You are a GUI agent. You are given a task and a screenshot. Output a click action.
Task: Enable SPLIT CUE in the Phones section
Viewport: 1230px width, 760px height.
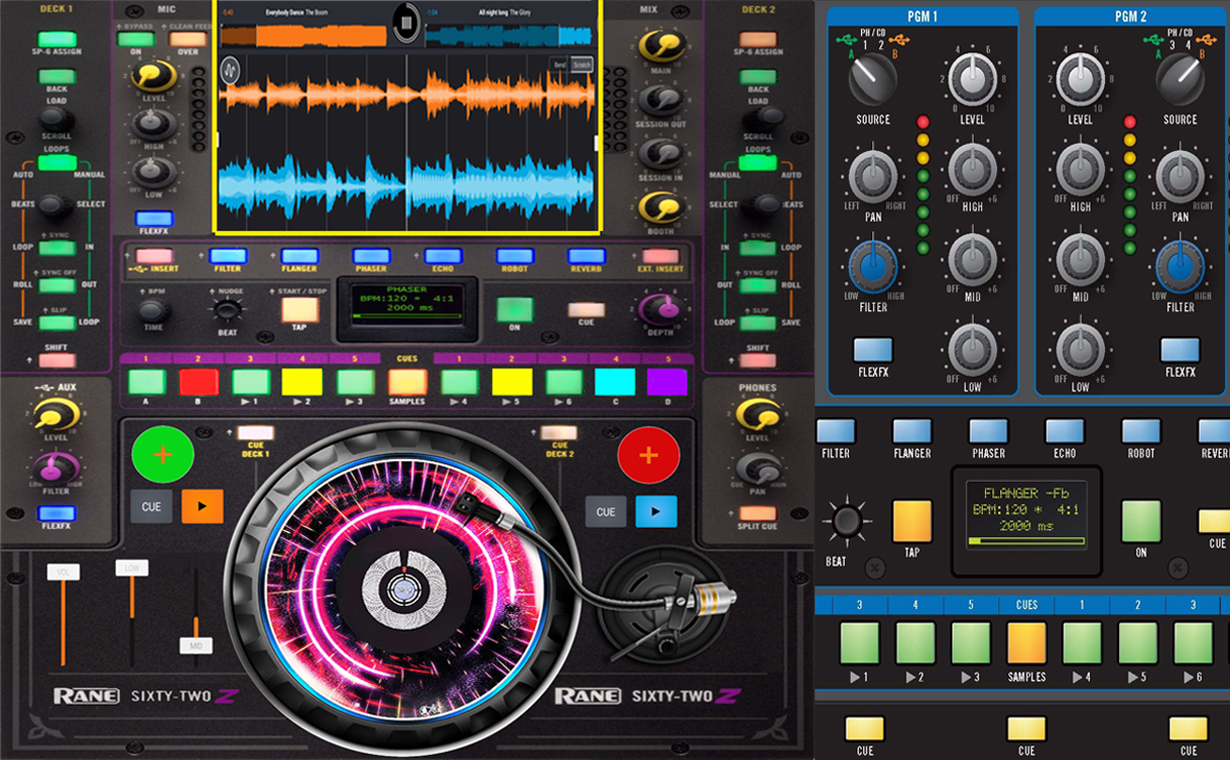[x=757, y=513]
